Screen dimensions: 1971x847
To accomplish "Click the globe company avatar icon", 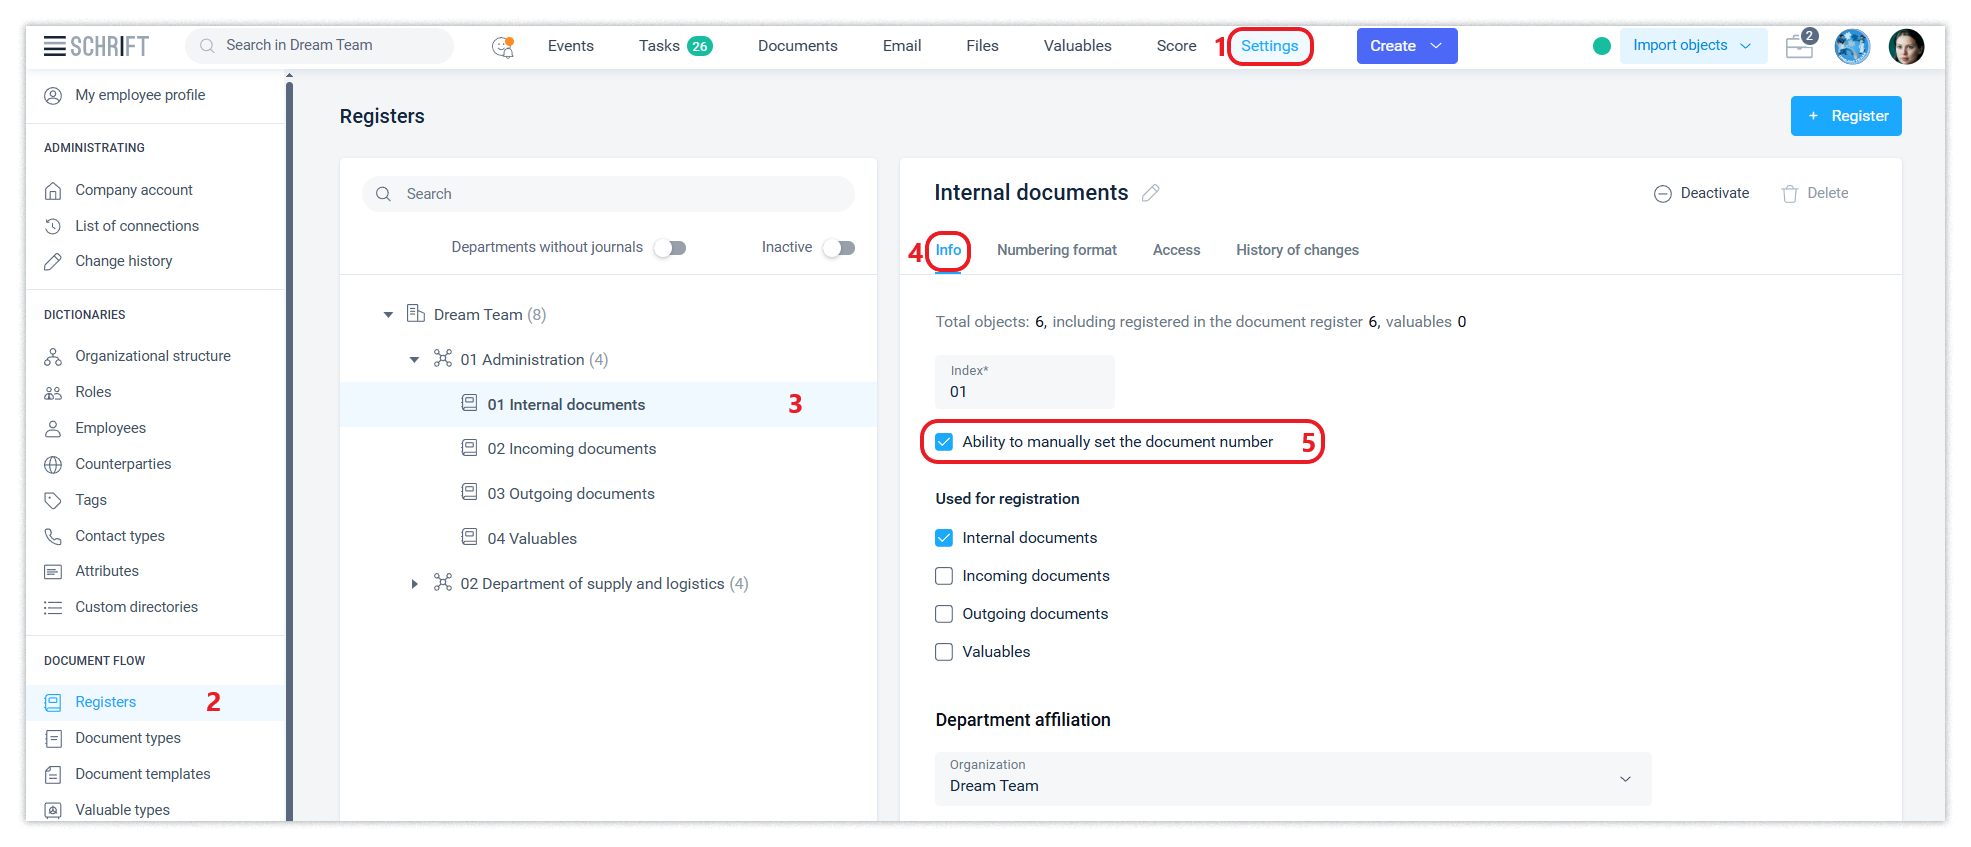I will [1851, 46].
